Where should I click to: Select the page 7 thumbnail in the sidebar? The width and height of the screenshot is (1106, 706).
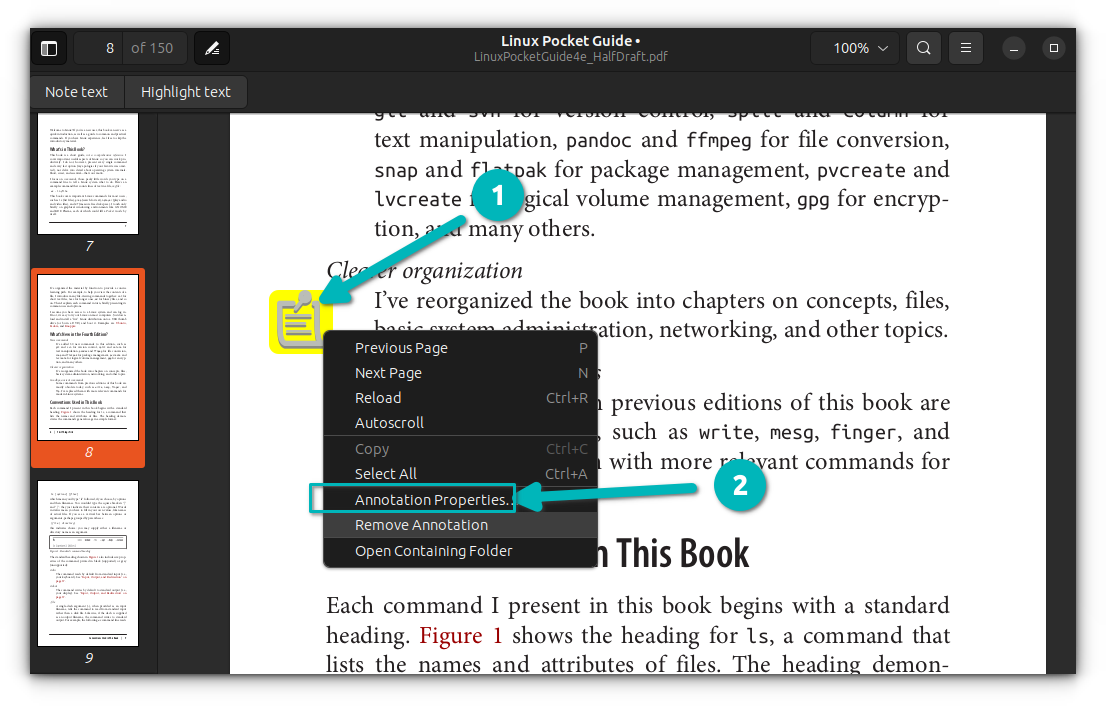tap(88, 173)
